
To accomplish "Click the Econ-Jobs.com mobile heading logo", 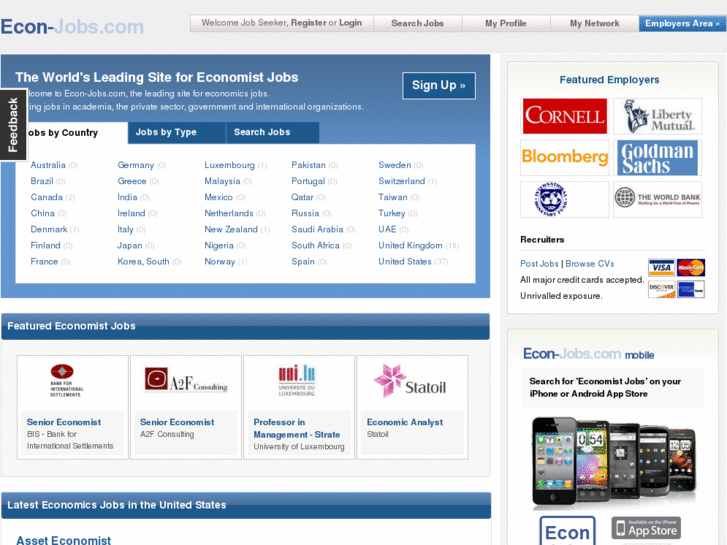I will 588,354.
